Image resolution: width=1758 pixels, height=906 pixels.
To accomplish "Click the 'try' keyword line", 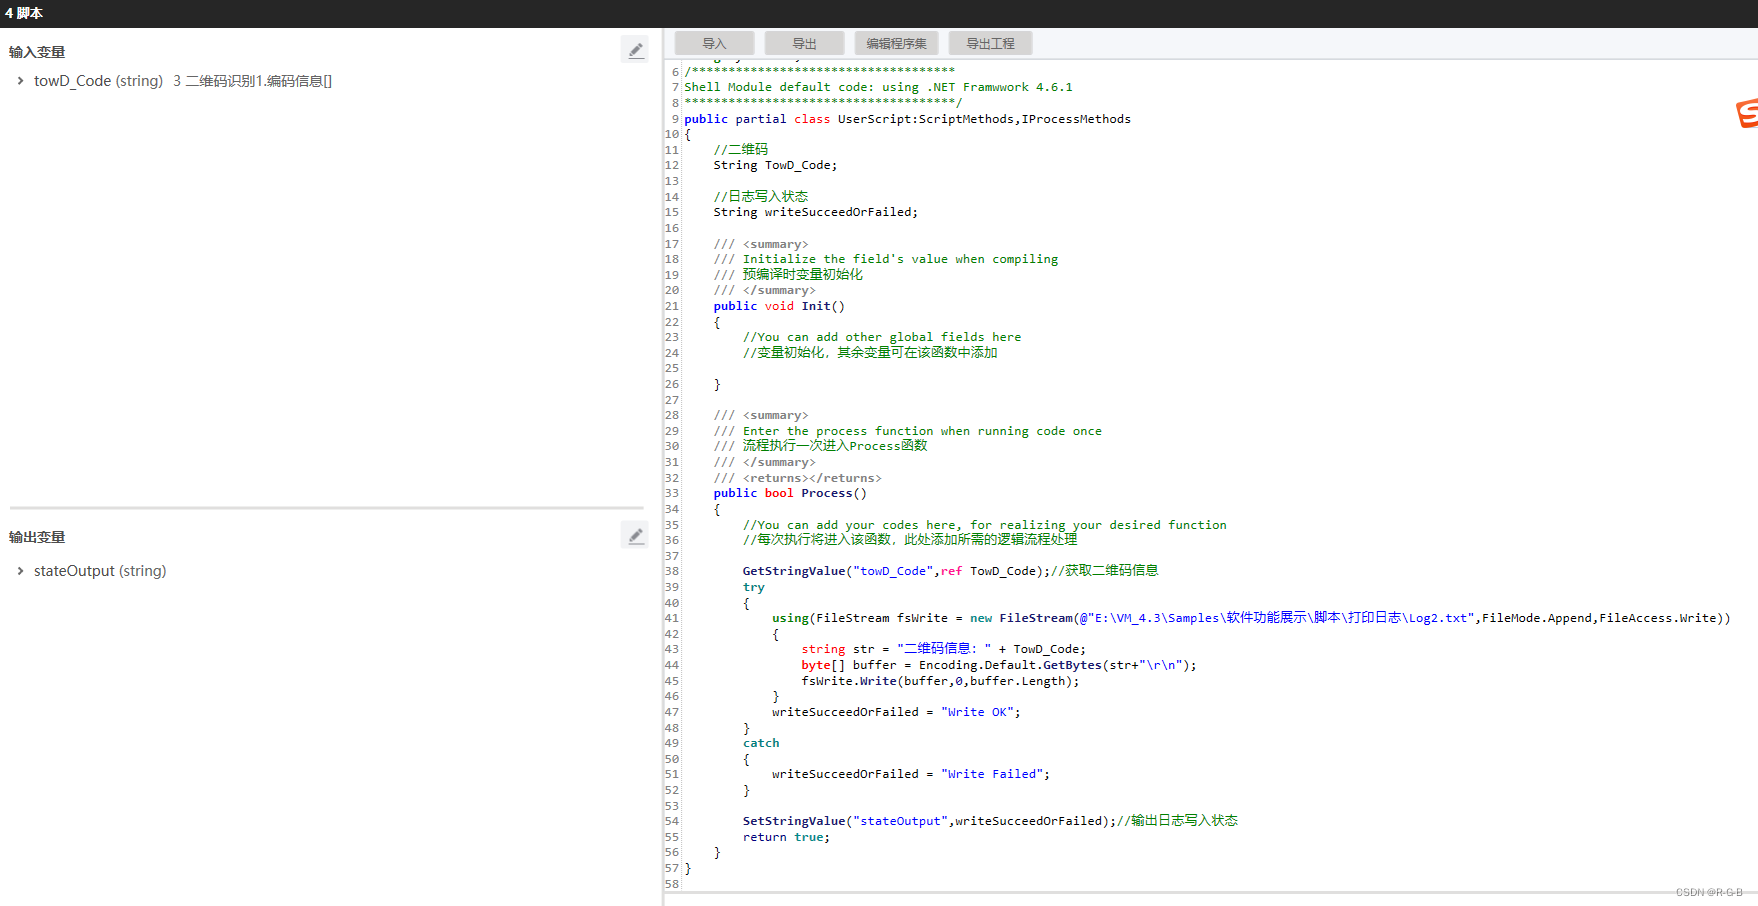I will coord(753,587).
